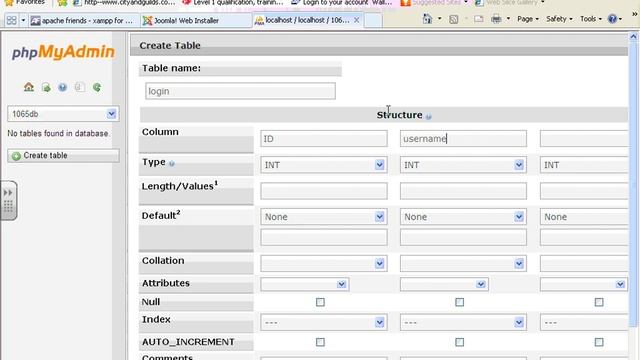
Task: Open the documentation page icon in sidebar
Action: click(80, 87)
